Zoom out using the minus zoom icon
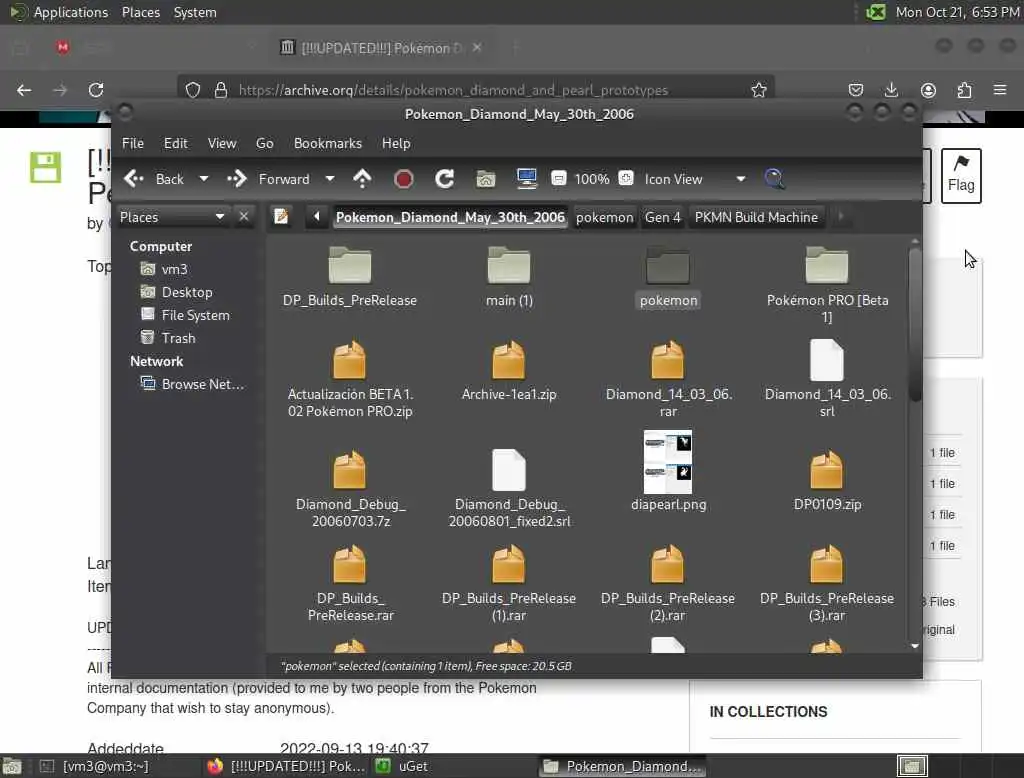1024x778 pixels. [x=558, y=178]
